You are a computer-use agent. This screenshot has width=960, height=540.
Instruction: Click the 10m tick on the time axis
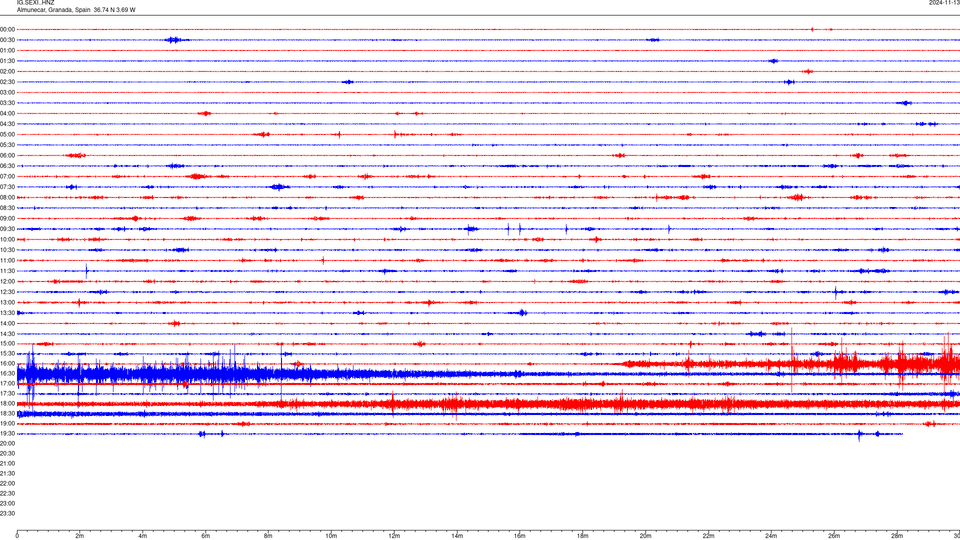click(x=331, y=536)
